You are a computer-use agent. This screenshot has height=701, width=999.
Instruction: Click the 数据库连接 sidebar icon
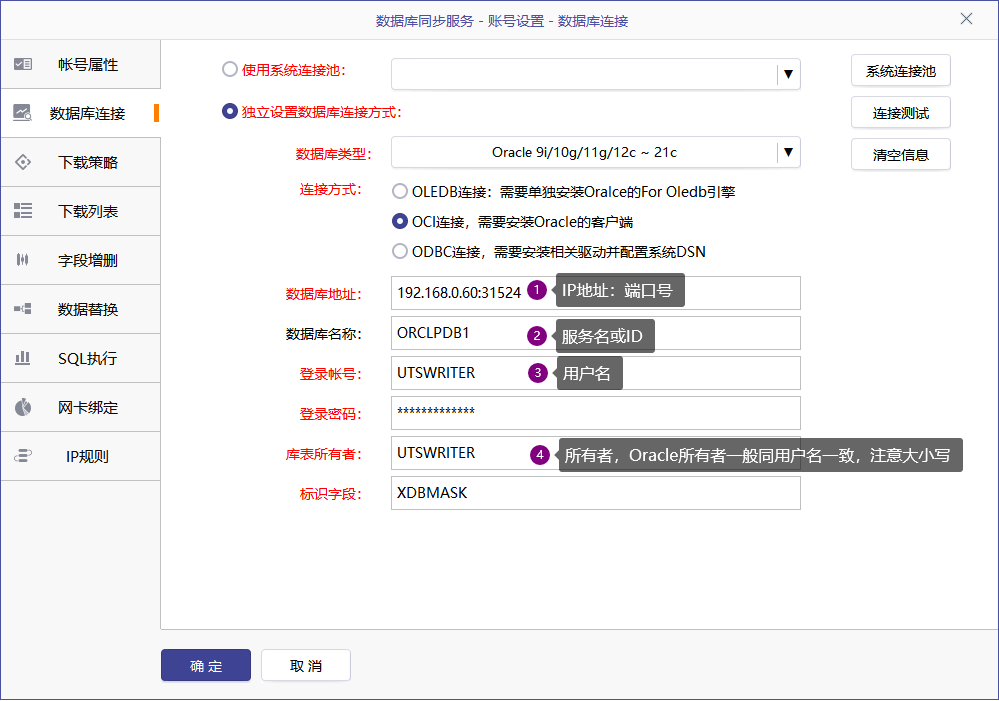(x=22, y=113)
